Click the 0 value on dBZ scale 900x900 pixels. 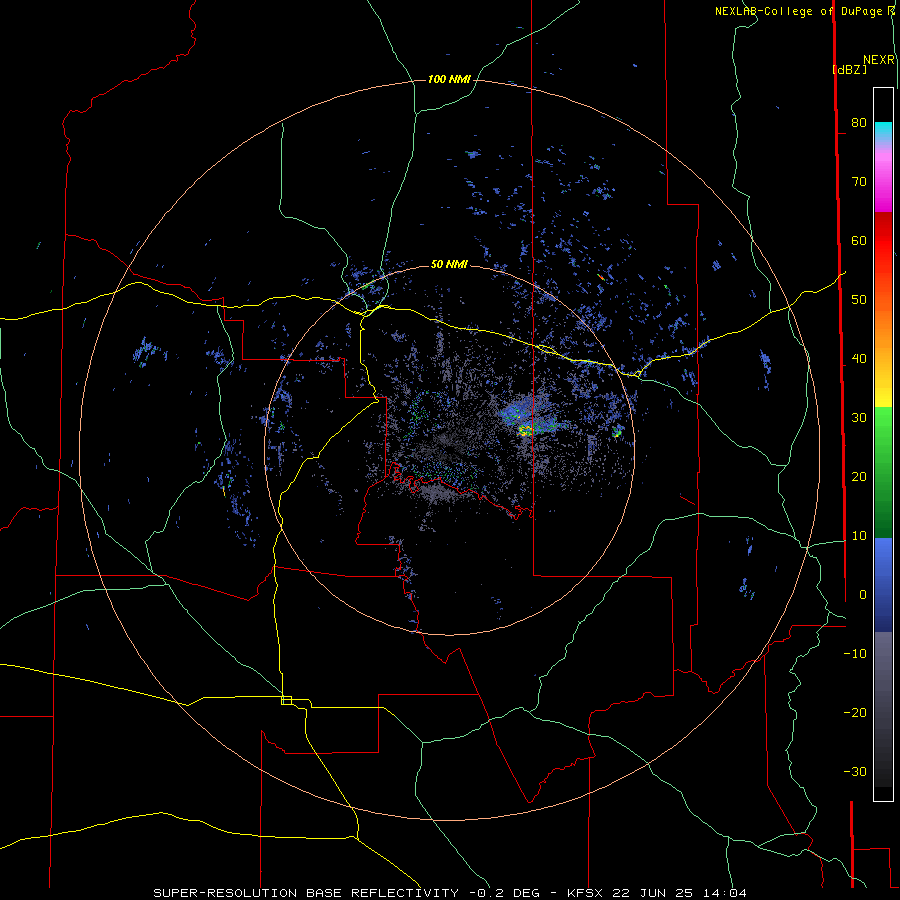click(x=863, y=595)
